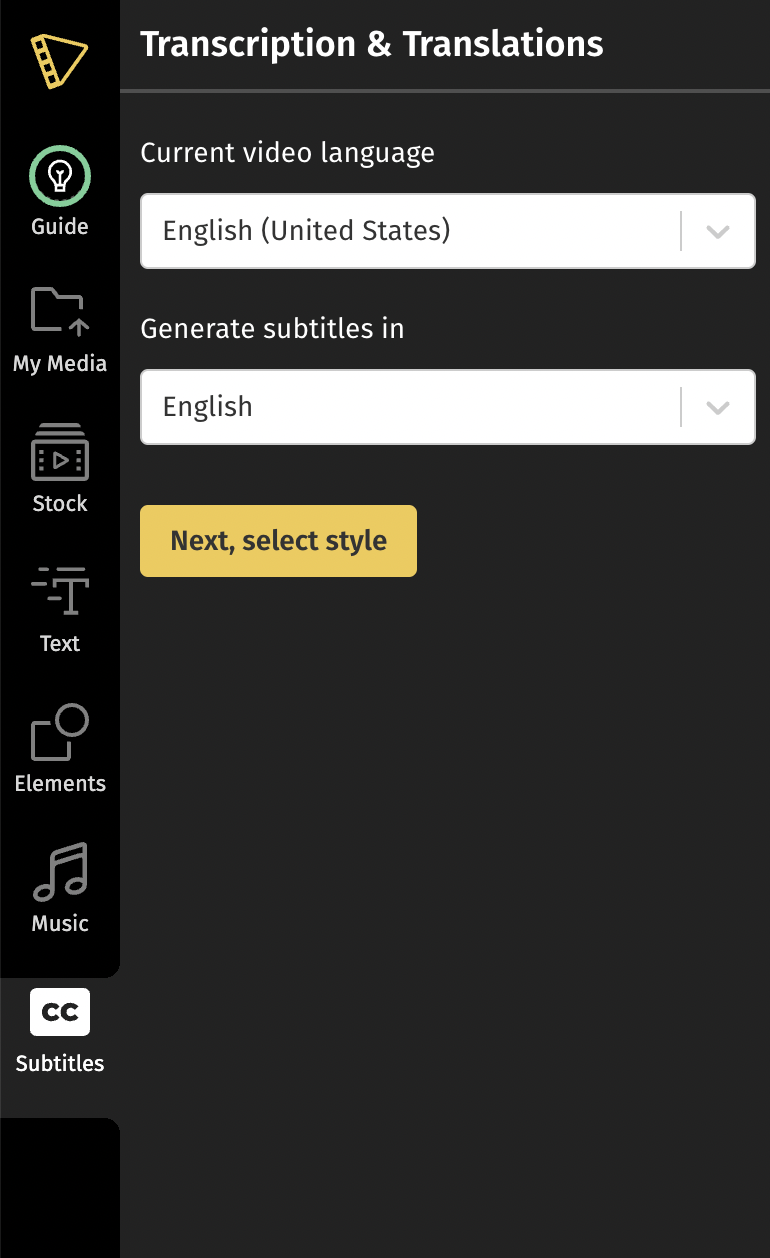
Task: Click the Elements label in the sidebar
Action: (x=60, y=784)
